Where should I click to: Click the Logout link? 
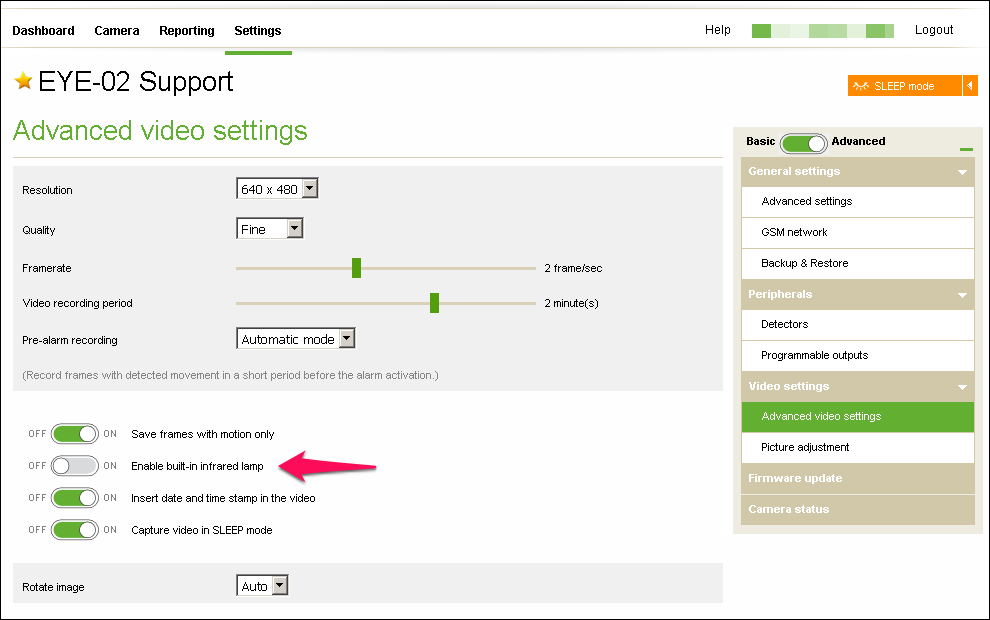pyautogui.click(x=934, y=30)
